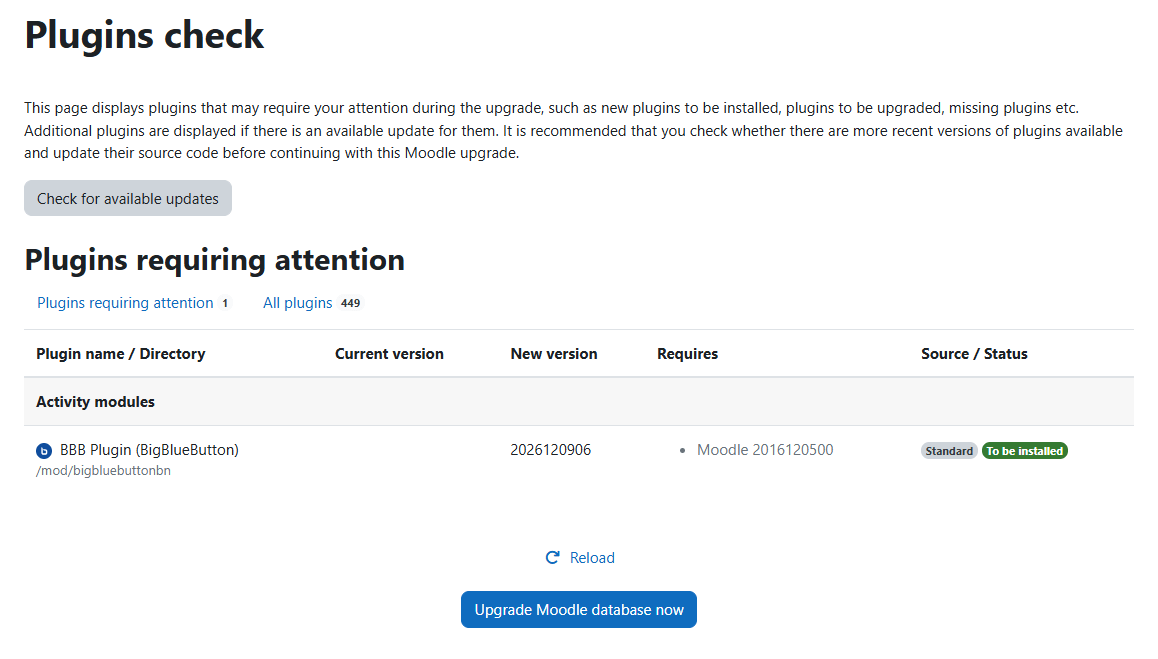1158x659 pixels.
Task: Click the Reload link text
Action: [592, 558]
